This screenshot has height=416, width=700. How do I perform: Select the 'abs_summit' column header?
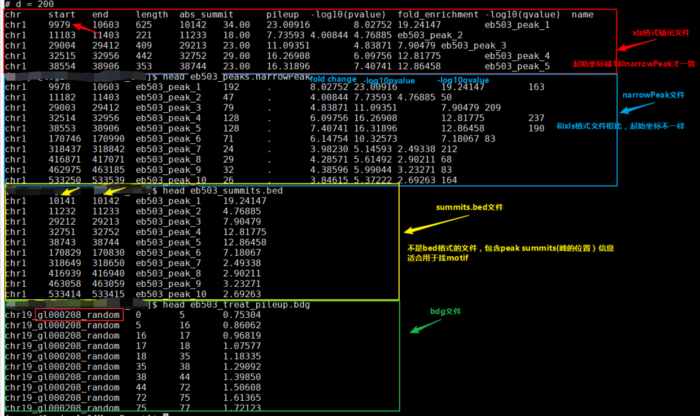(x=206, y=15)
